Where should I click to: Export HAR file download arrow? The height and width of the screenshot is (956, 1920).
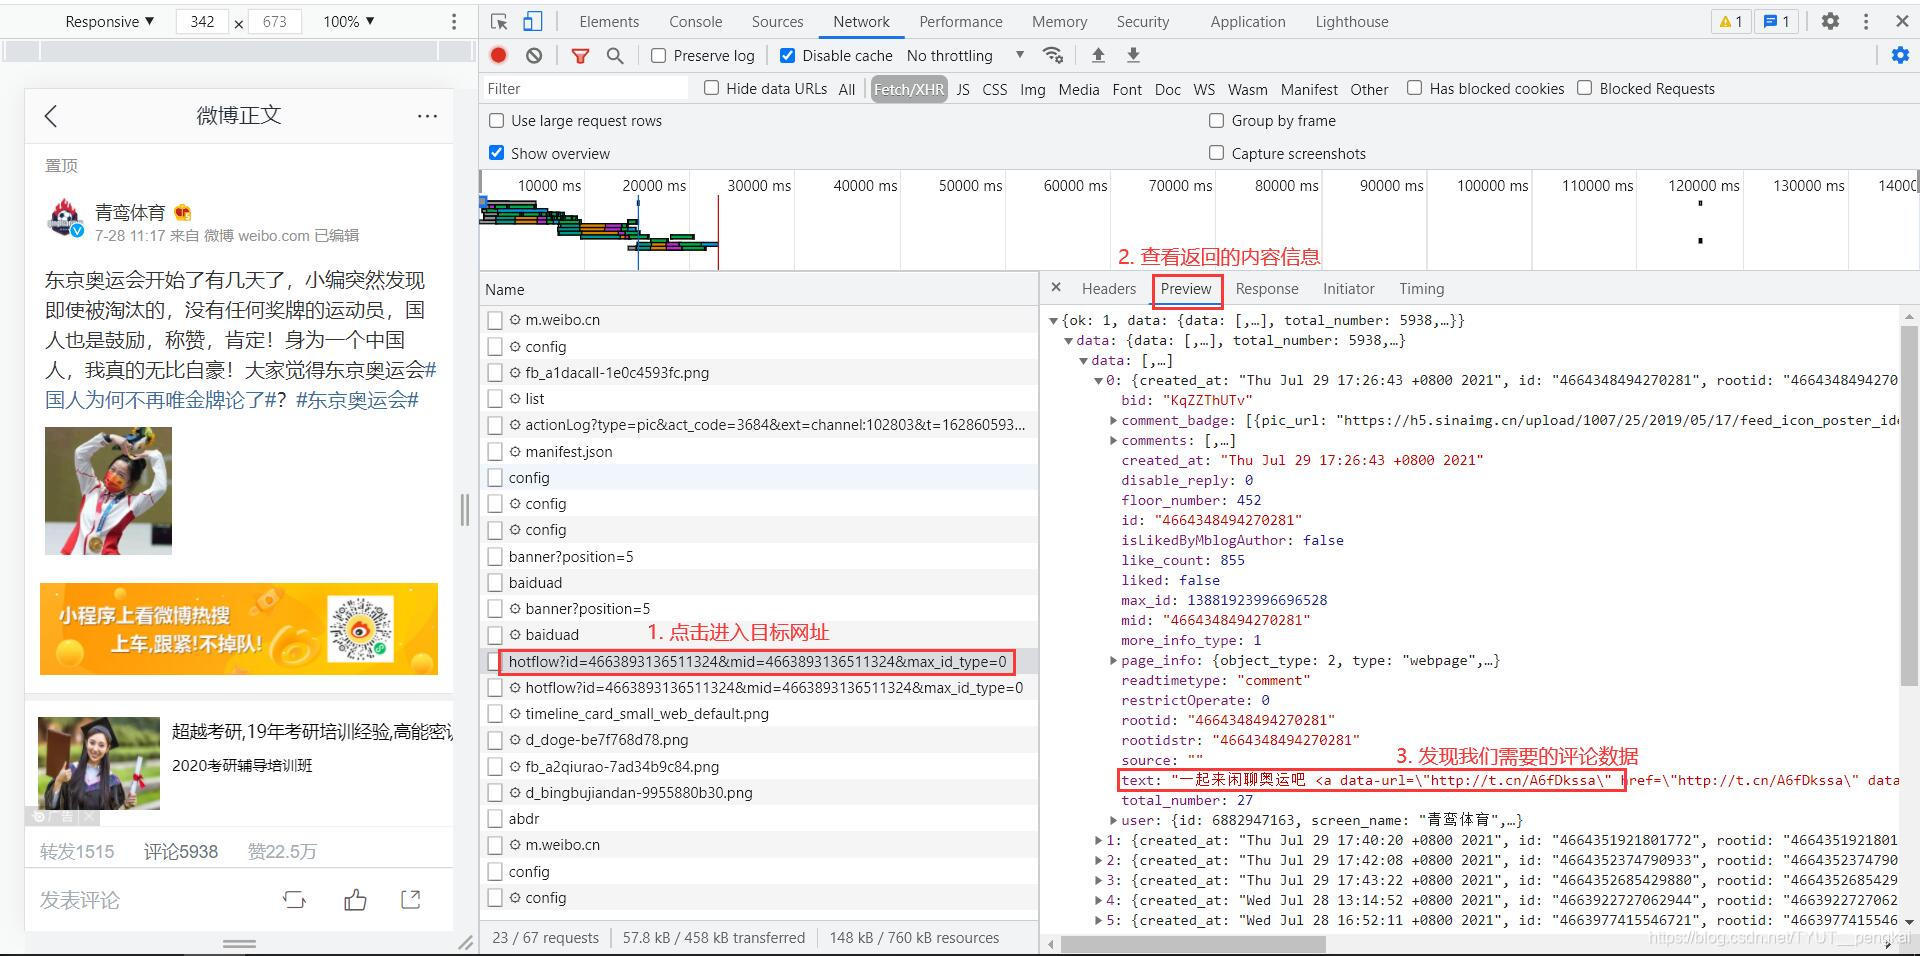tap(1133, 55)
